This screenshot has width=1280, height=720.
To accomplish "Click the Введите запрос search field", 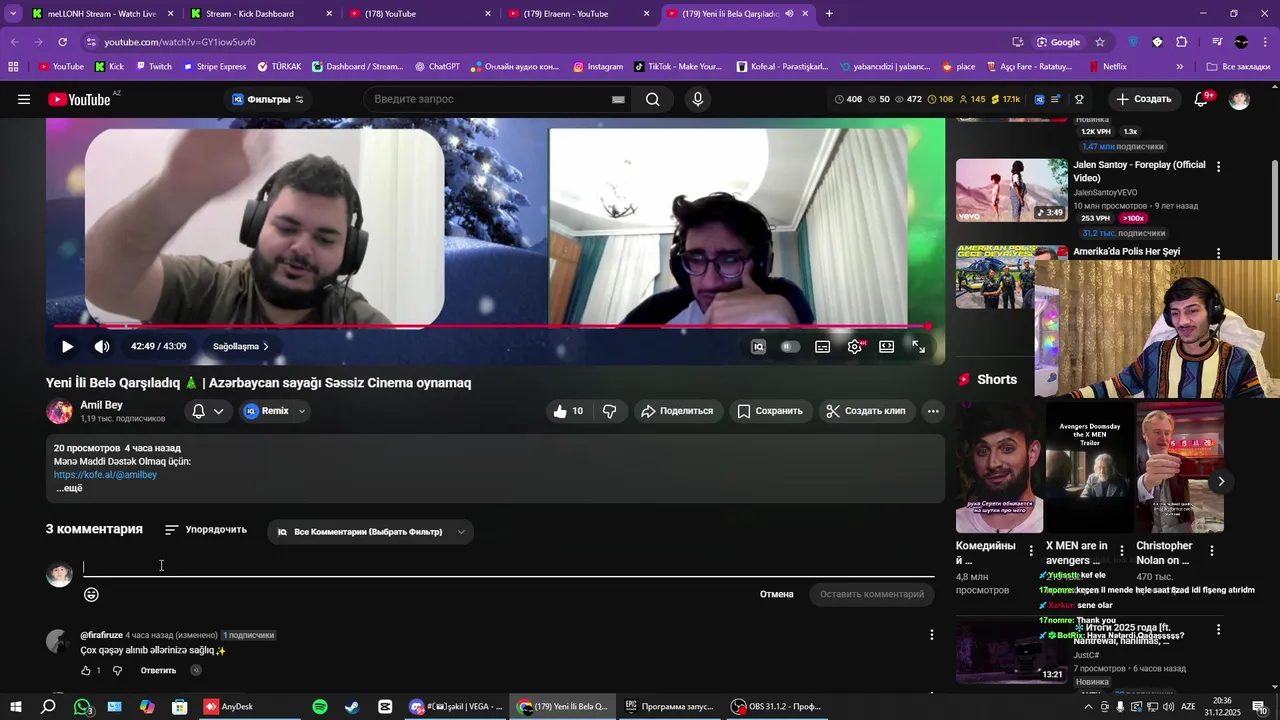I will pyautogui.click(x=485, y=99).
